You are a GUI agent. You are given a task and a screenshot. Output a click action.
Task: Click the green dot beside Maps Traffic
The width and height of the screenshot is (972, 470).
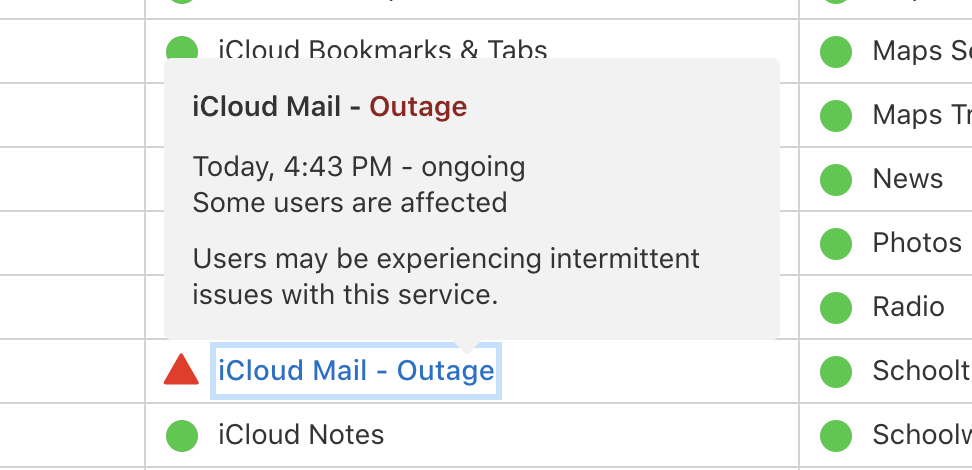coord(835,115)
